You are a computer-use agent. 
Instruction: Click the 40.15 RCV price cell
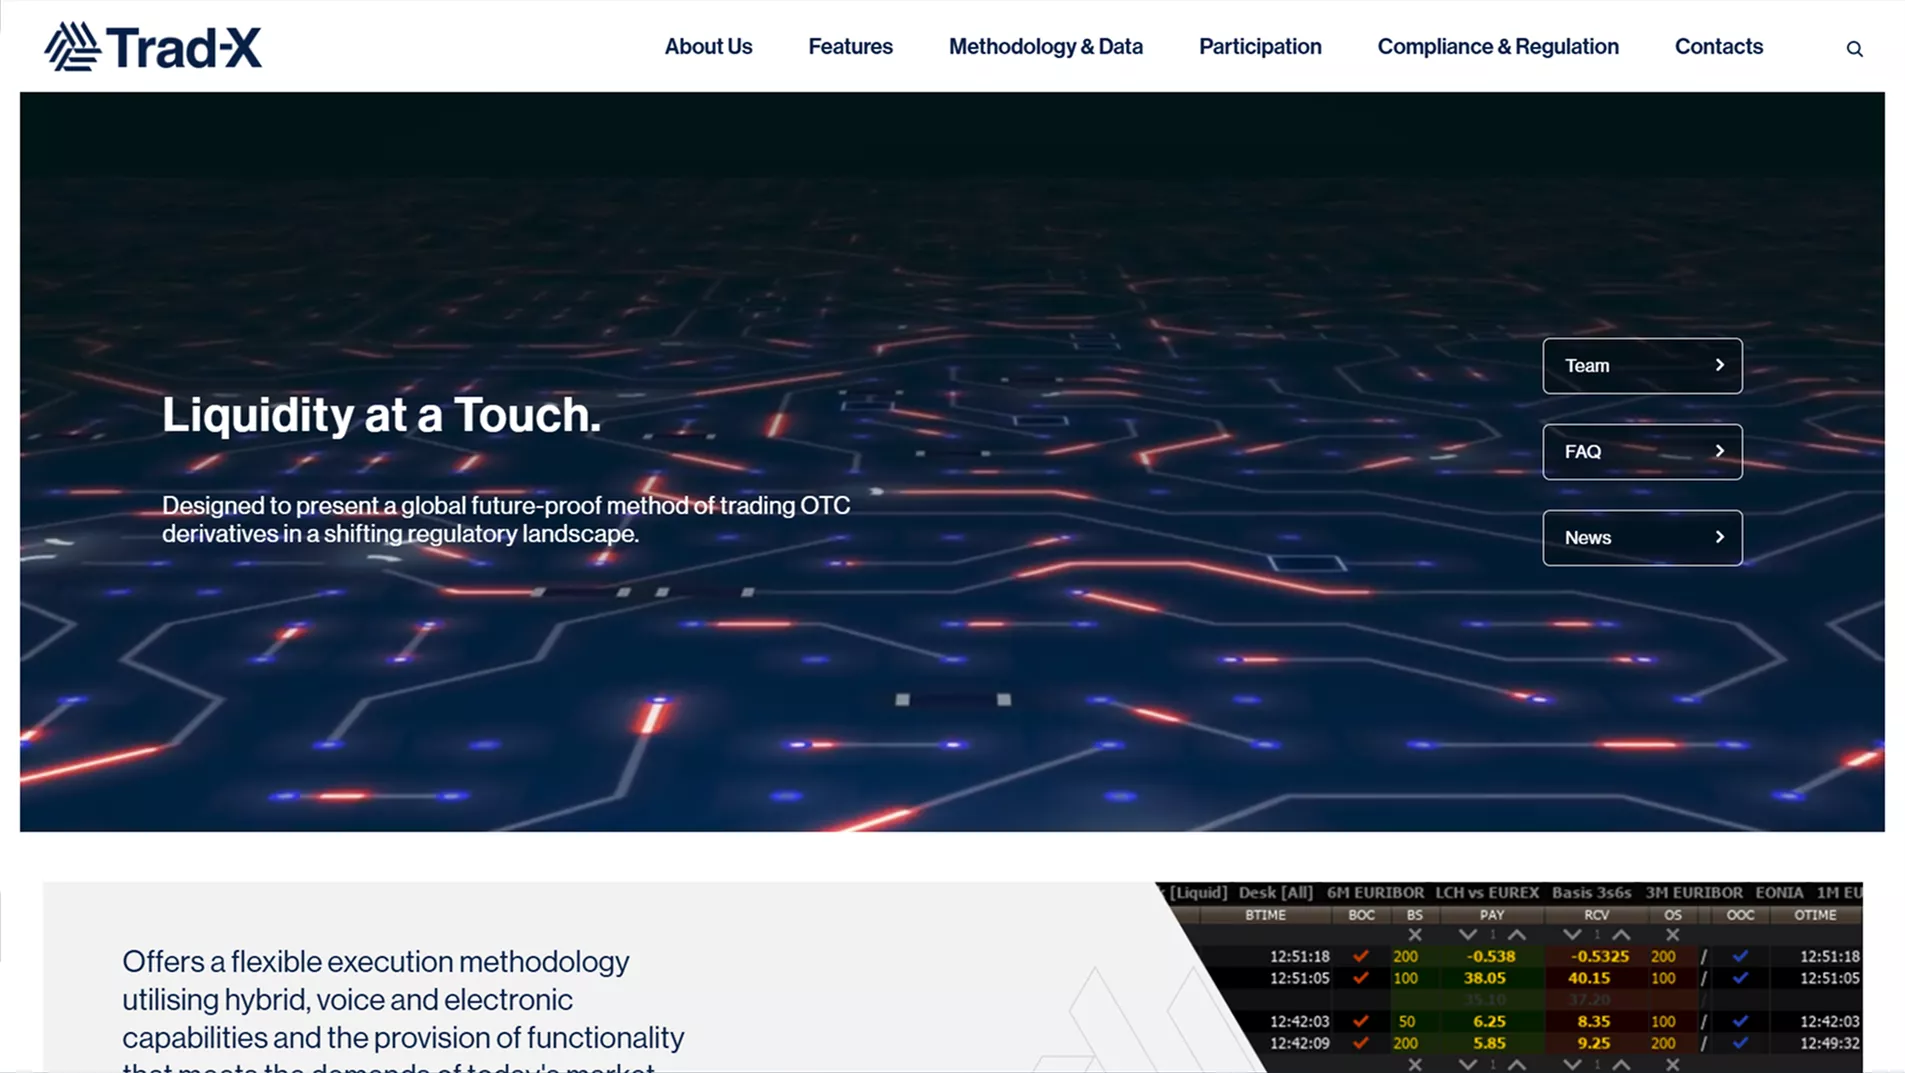(1589, 978)
